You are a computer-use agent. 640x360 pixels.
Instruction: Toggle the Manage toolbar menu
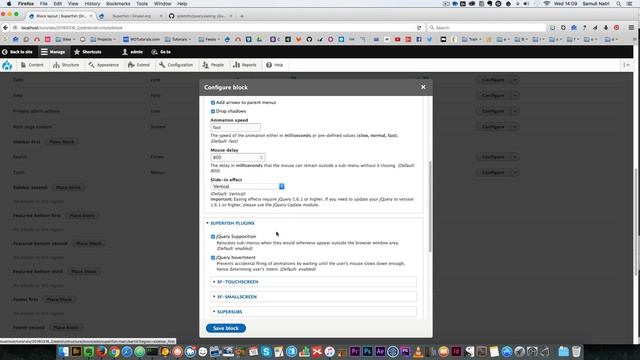pos(53,52)
